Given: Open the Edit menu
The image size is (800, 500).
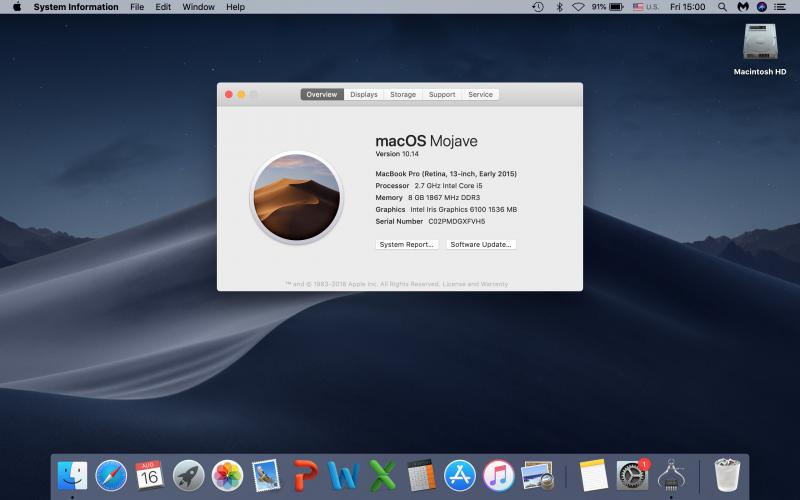Looking at the screenshot, I should coord(163,7).
